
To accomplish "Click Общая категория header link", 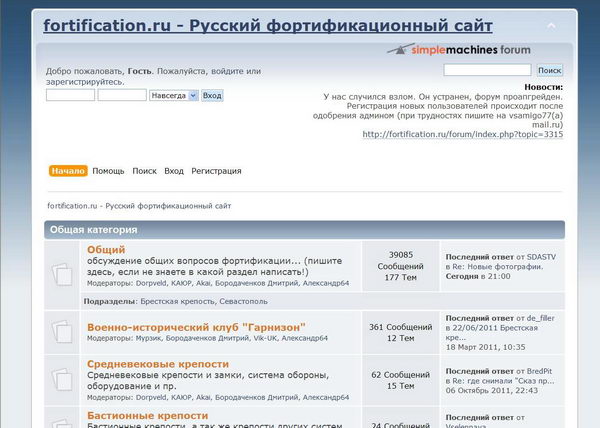I will (93, 229).
